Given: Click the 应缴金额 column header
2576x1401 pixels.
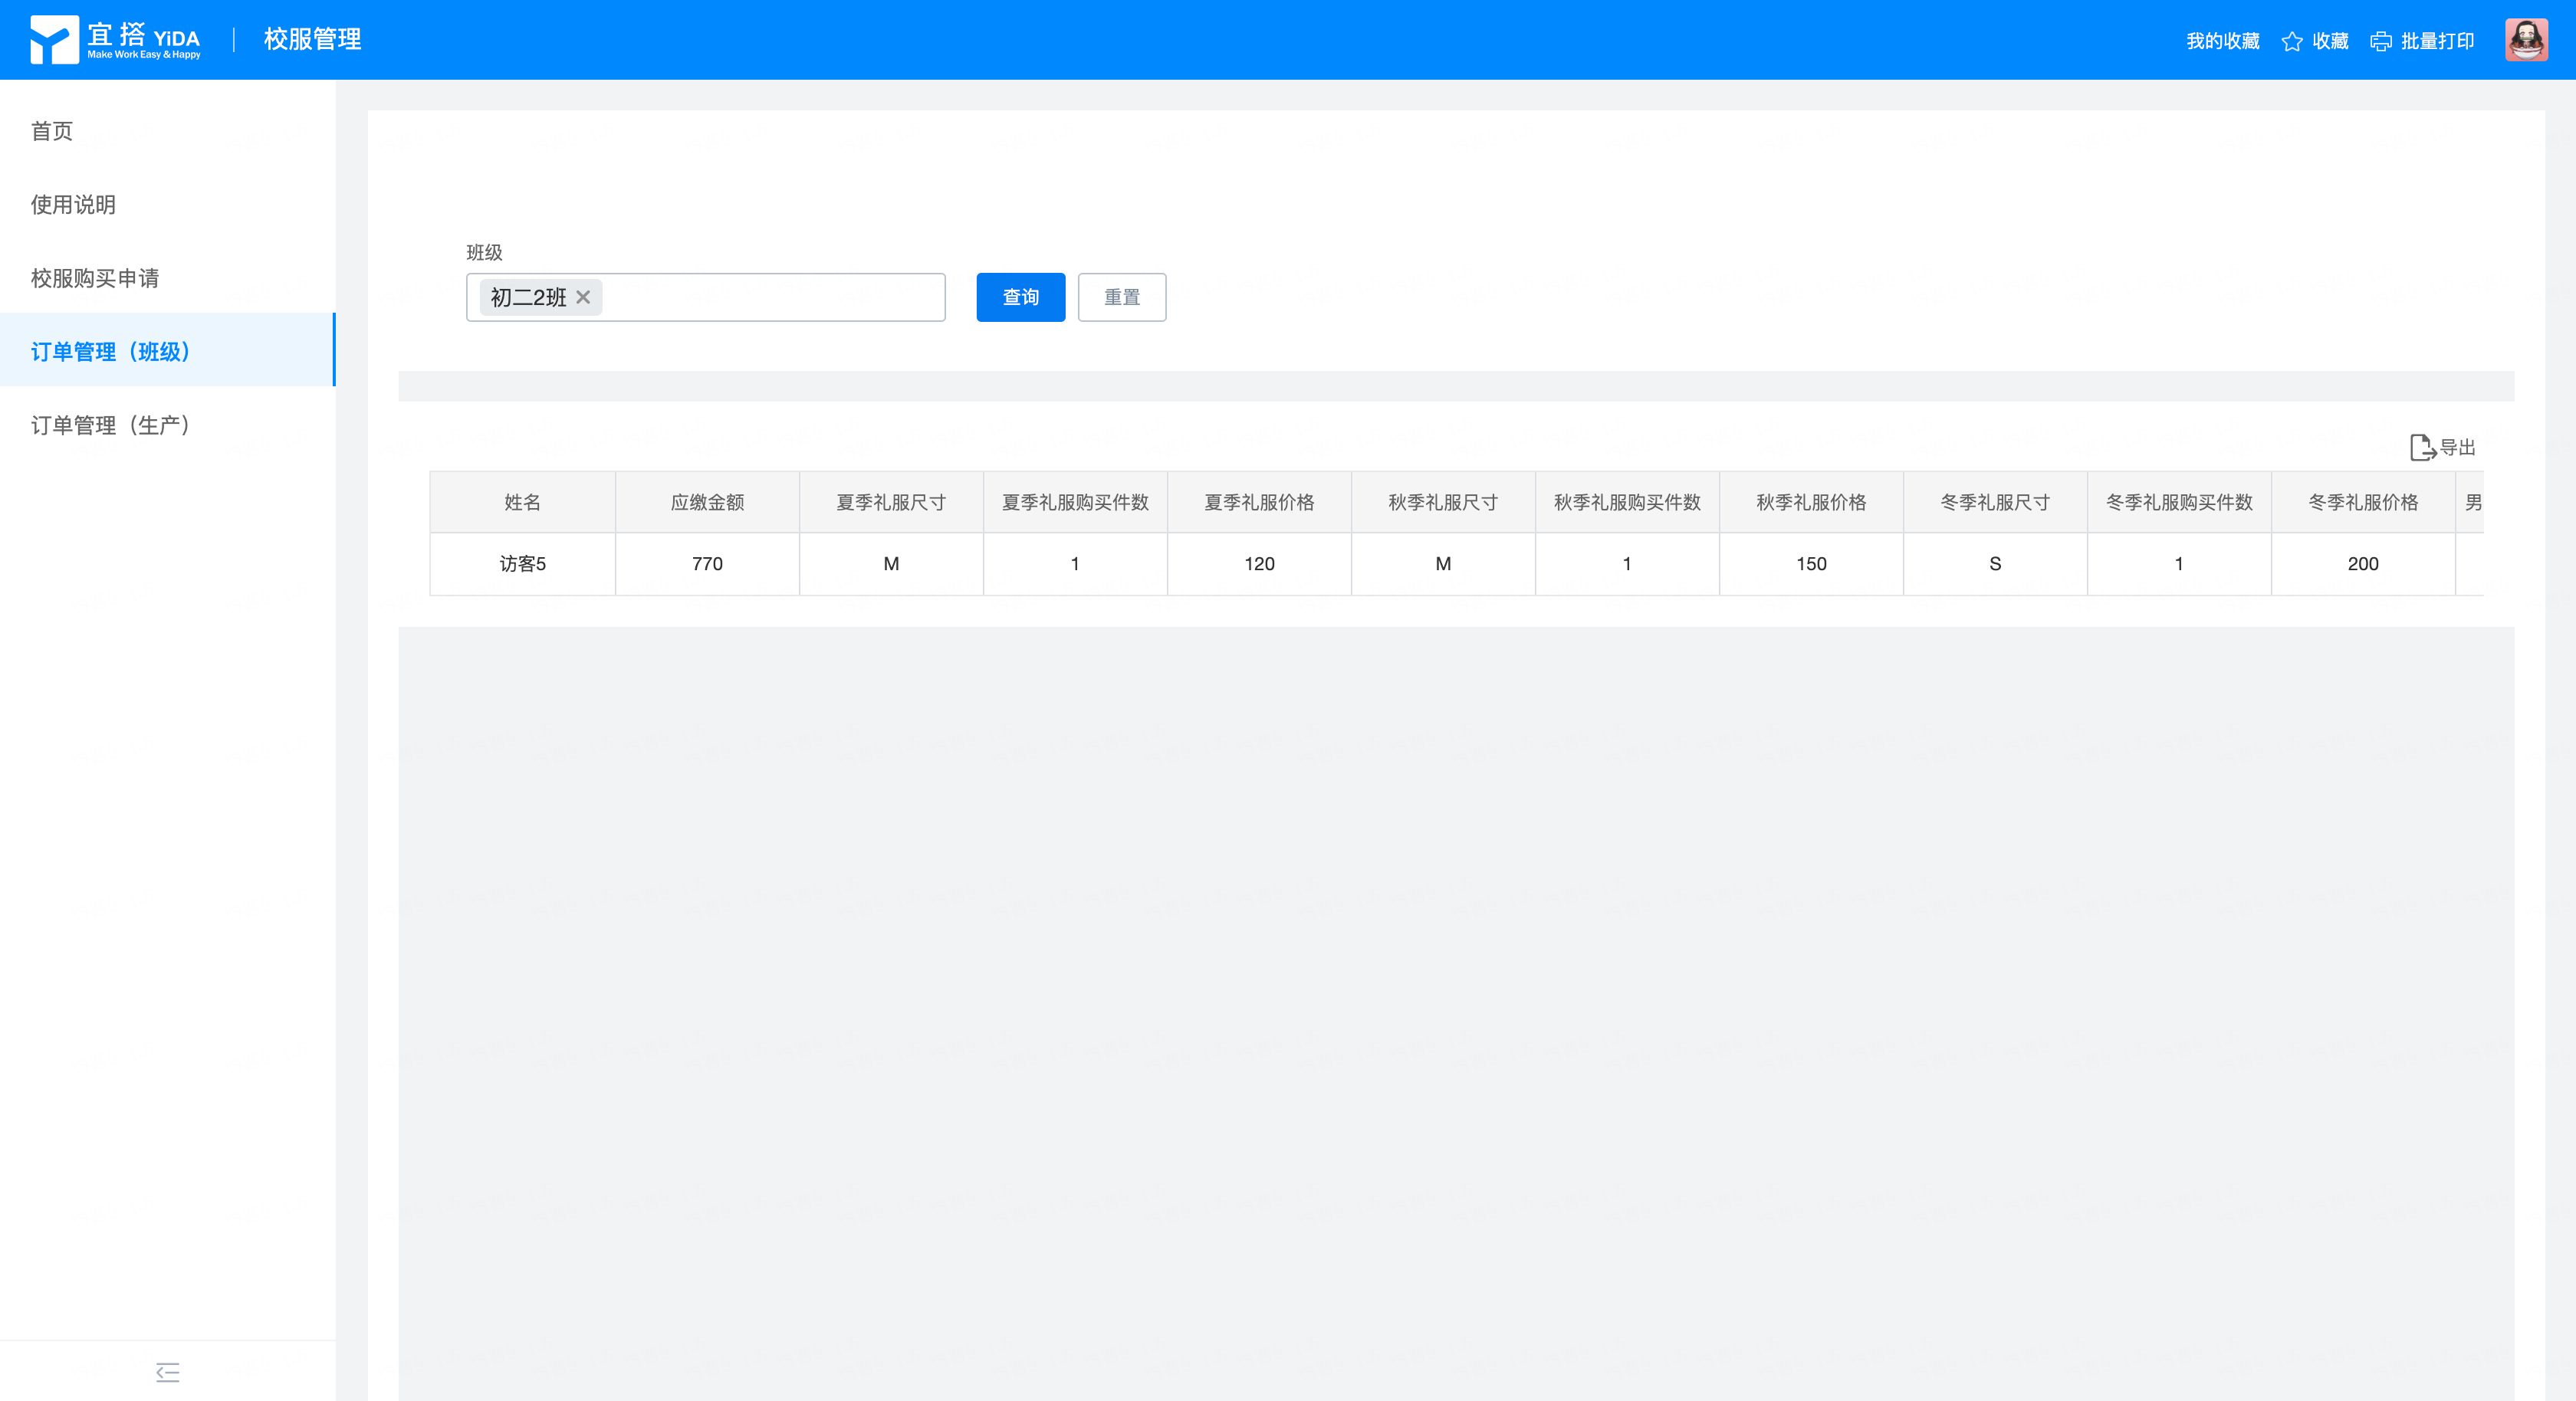Looking at the screenshot, I should 707,502.
